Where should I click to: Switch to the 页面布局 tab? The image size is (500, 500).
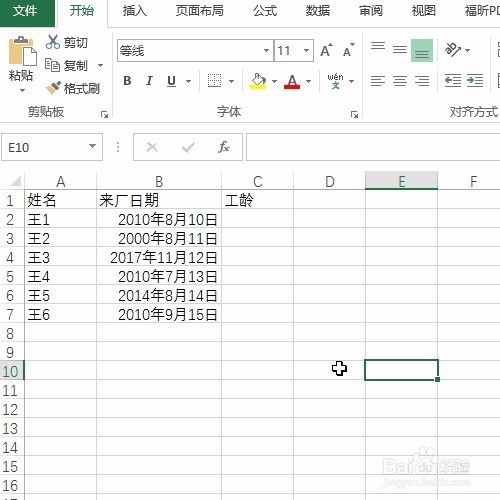tap(199, 11)
